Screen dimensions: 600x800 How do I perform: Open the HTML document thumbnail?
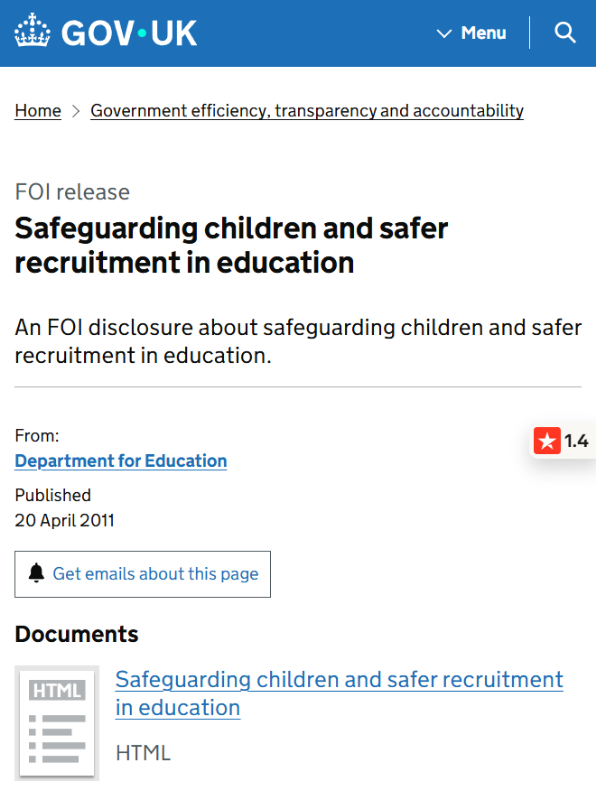57,723
